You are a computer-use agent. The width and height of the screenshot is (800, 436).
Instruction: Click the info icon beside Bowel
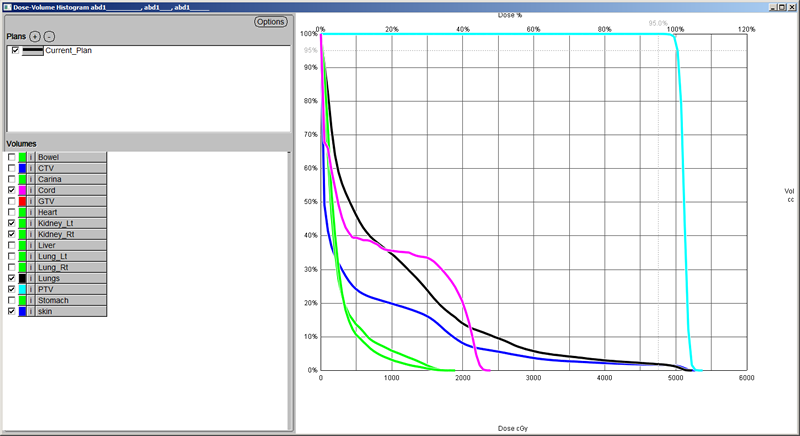(x=31, y=157)
